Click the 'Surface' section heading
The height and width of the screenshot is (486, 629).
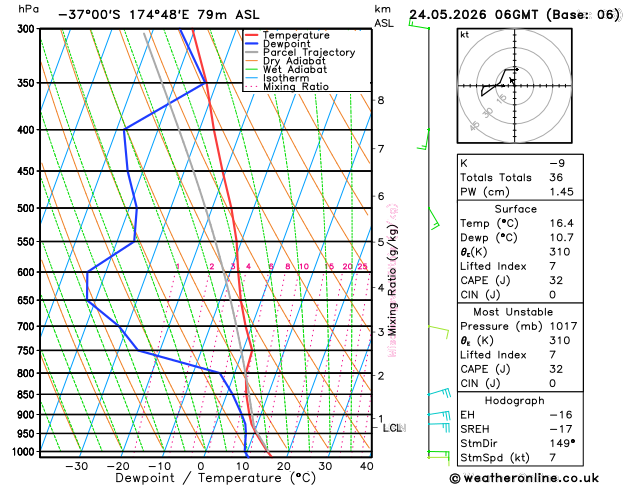(x=515, y=209)
